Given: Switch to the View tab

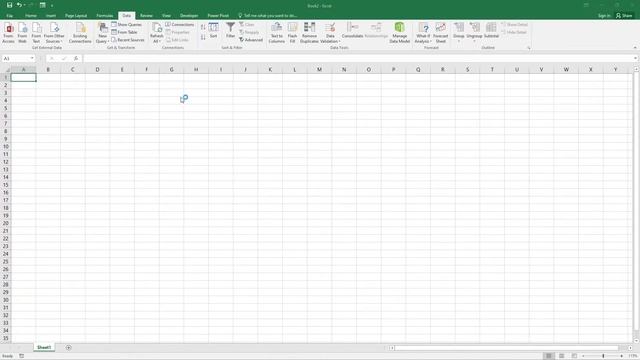Looking at the screenshot, I should click(166, 16).
